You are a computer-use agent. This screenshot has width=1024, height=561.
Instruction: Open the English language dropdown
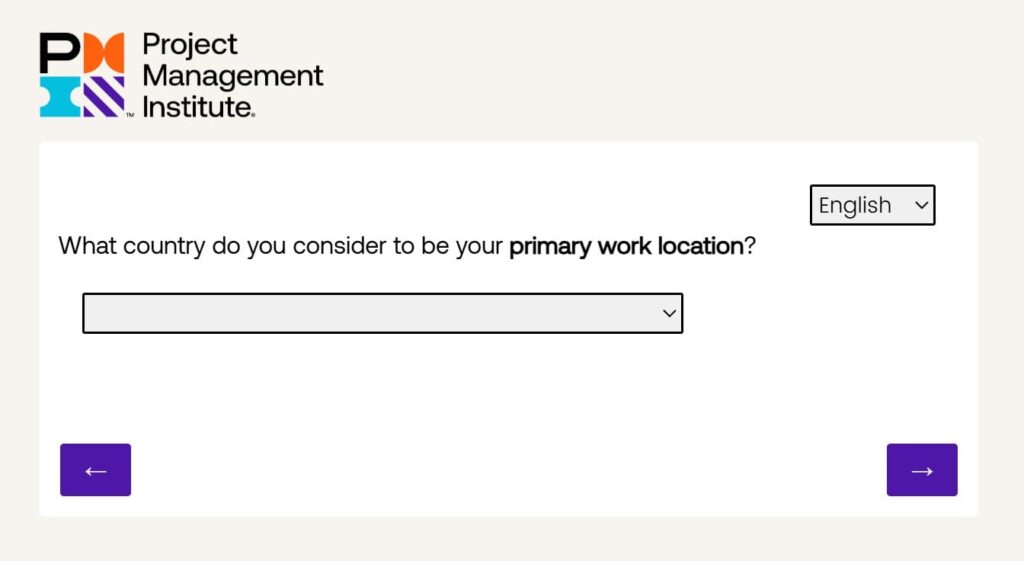872,205
